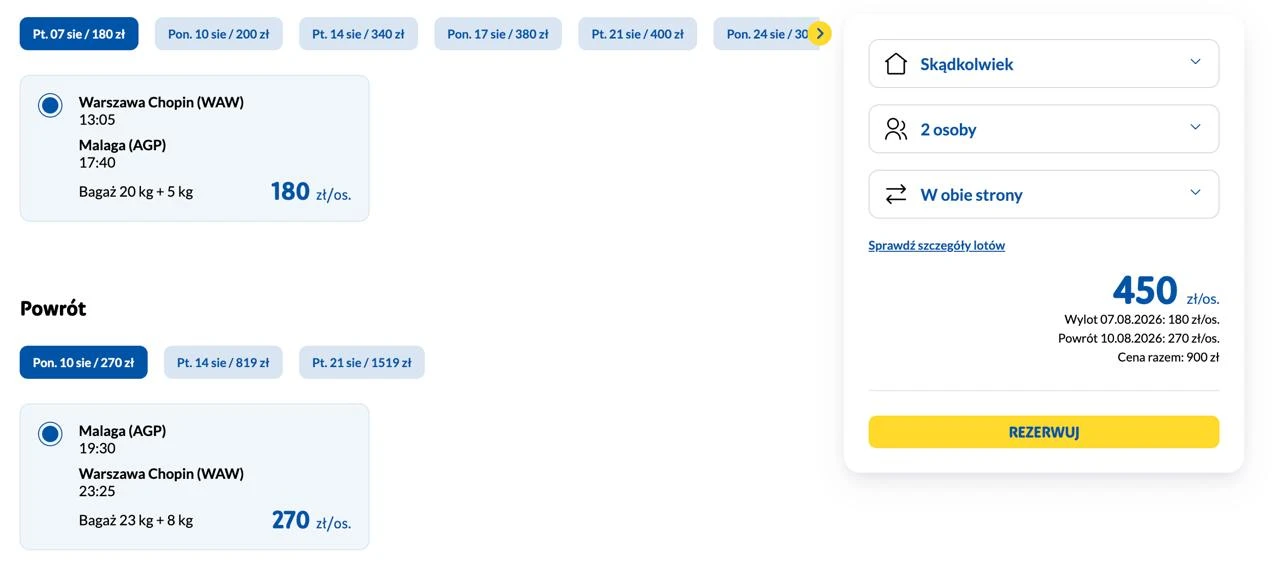This screenshot has width=1280, height=573.
Task: Pick departure date Pon. 17 sie / 380 zł
Action: click(498, 34)
